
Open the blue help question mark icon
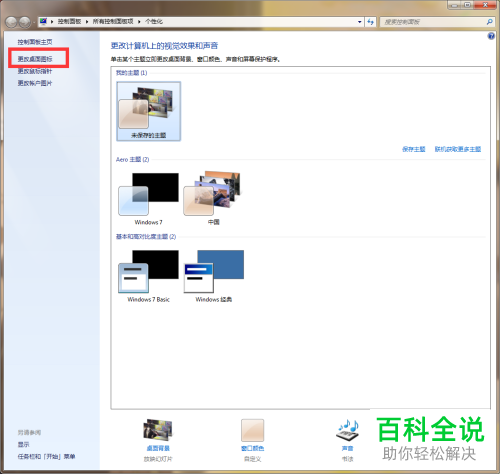(491, 36)
